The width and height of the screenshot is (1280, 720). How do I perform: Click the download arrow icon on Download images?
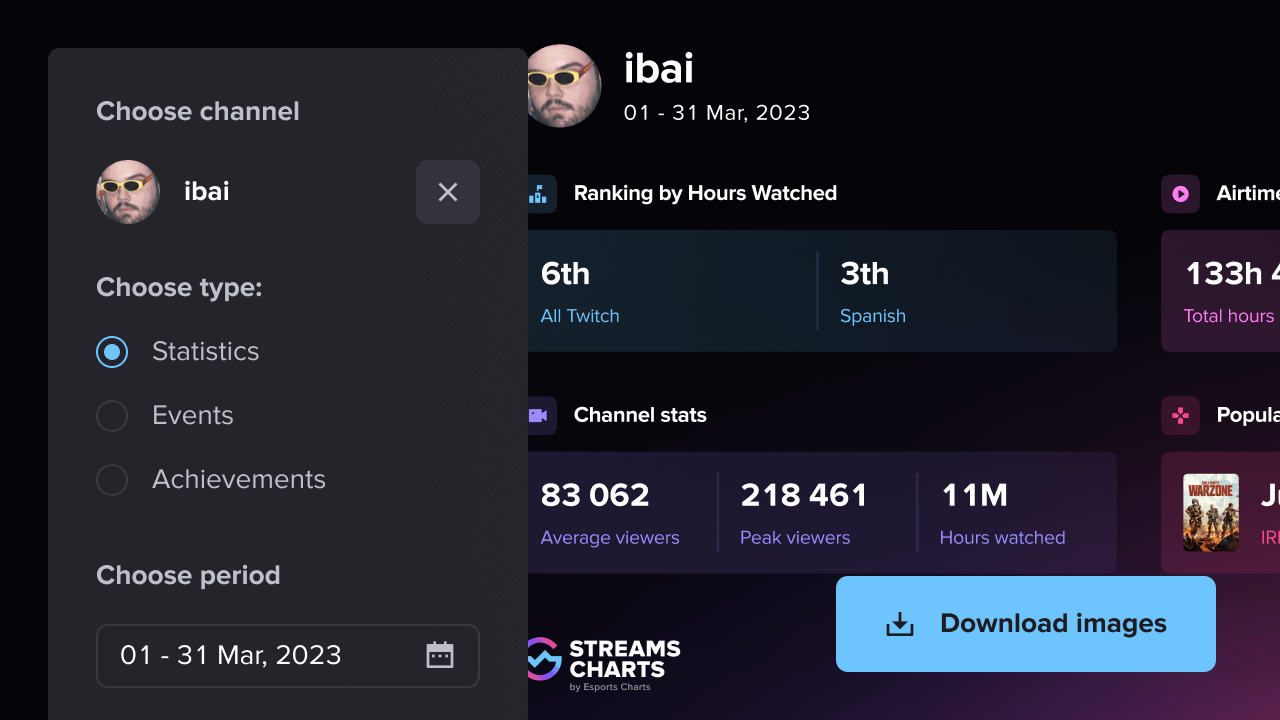(899, 623)
